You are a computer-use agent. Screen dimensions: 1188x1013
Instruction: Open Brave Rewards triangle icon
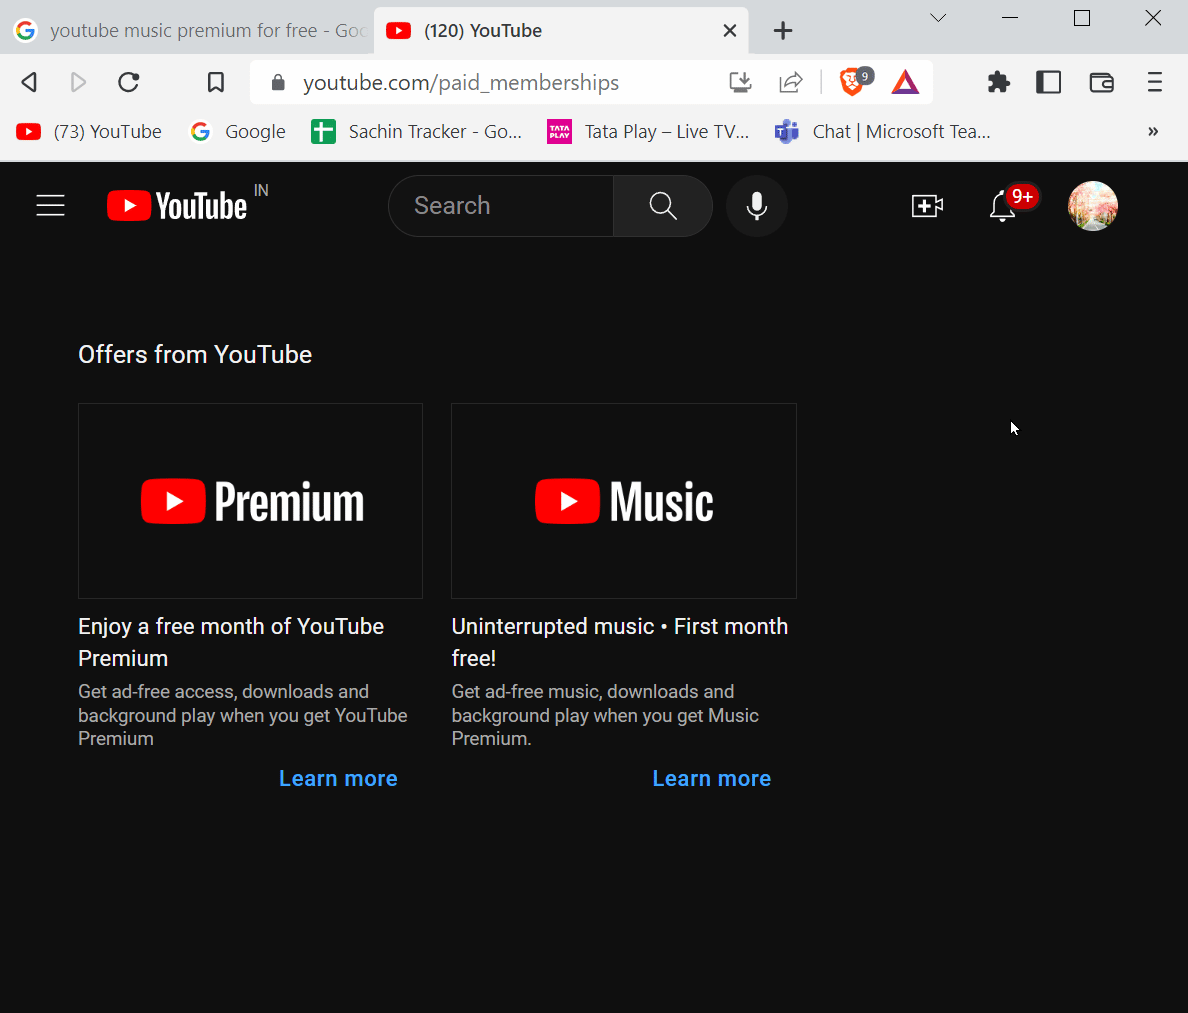coord(905,82)
